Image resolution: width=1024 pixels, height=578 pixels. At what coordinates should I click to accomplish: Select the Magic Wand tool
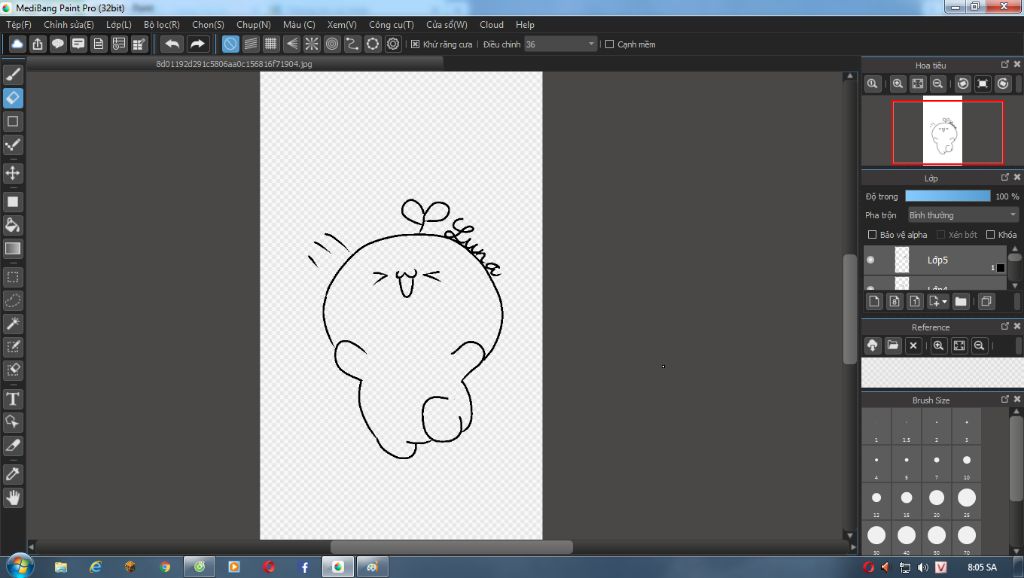12,323
